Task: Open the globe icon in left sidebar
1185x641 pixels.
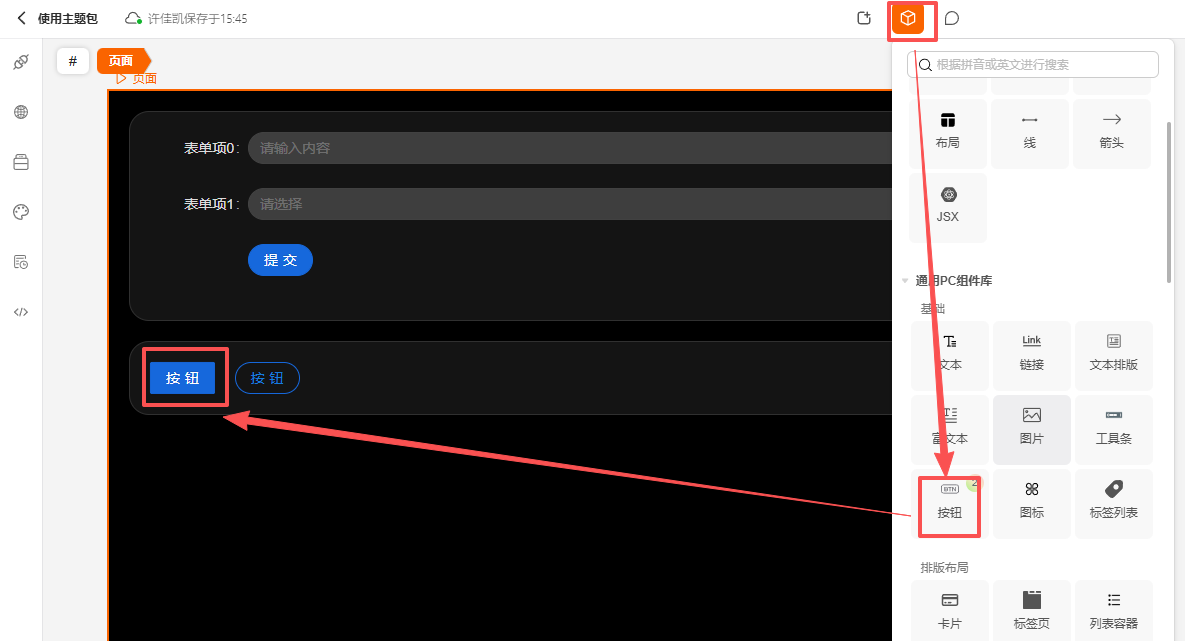Action: 21,112
